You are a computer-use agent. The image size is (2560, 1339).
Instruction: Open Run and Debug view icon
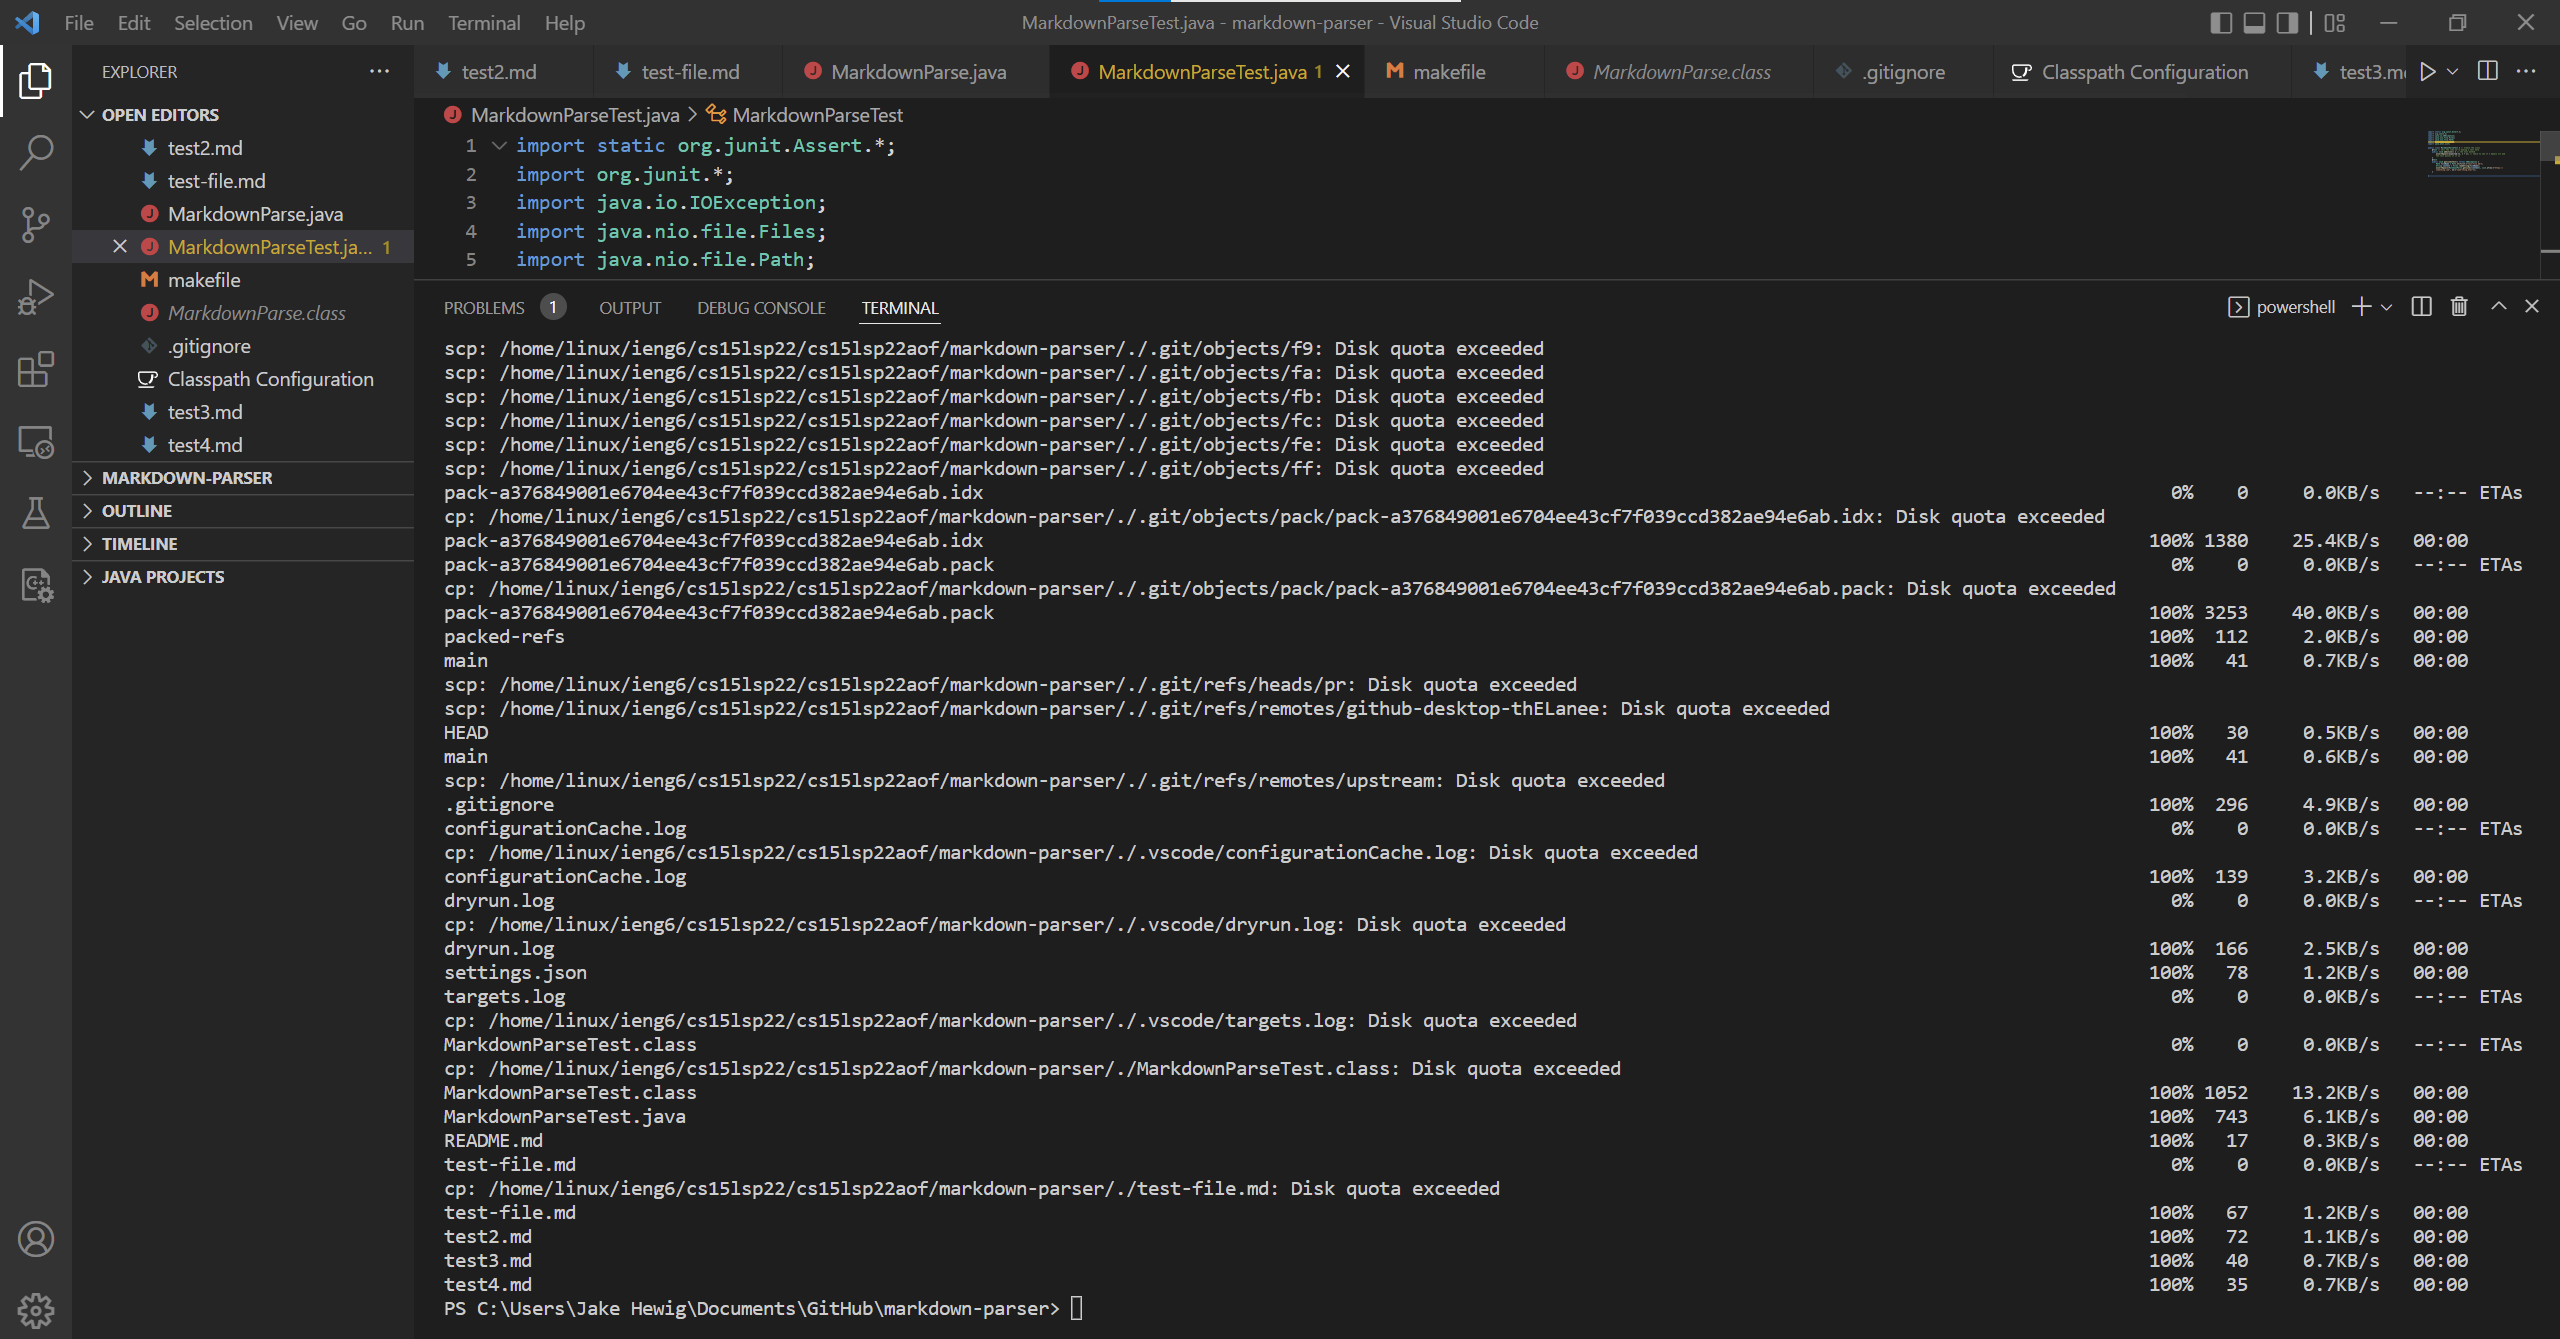tap(36, 297)
